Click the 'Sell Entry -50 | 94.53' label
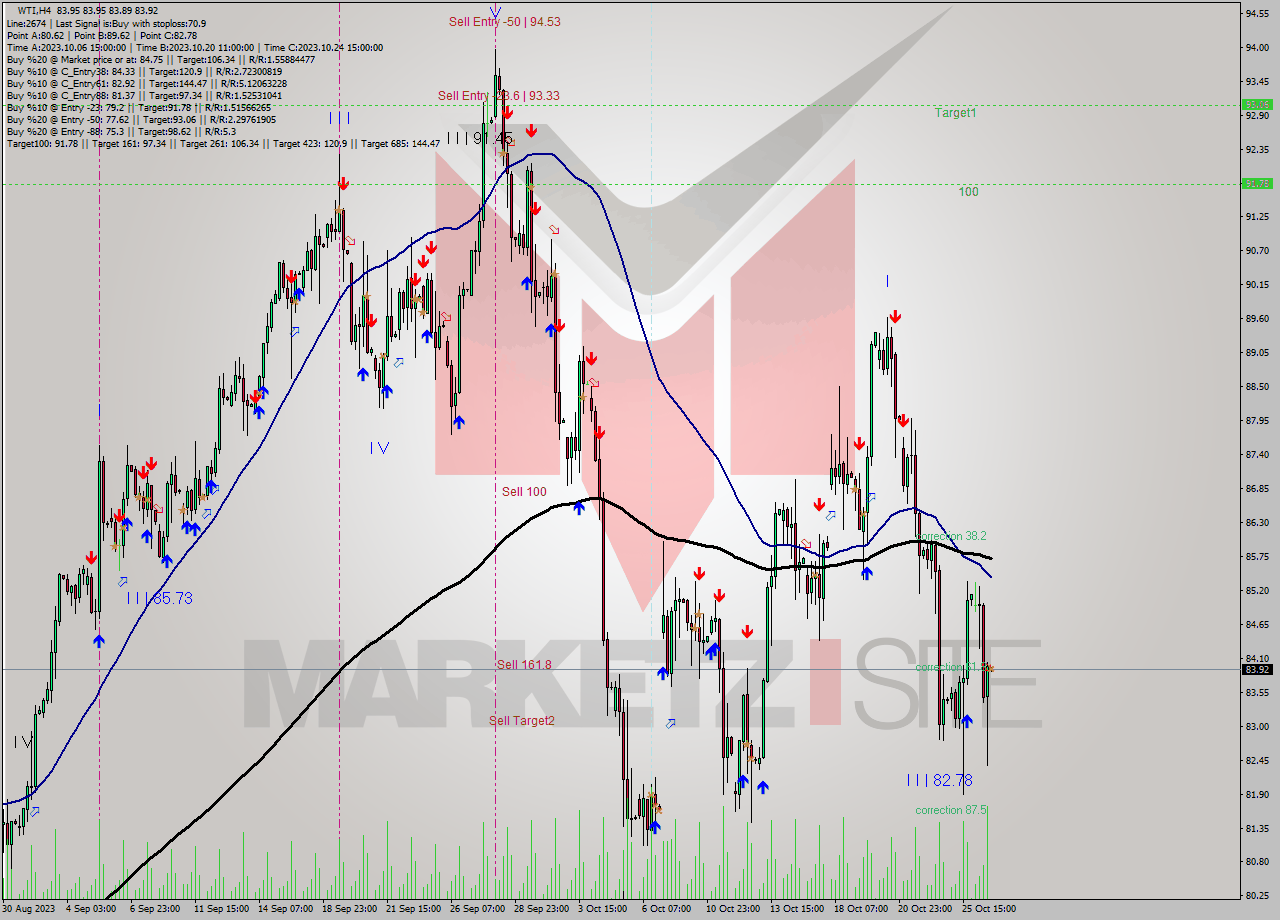 click(504, 21)
